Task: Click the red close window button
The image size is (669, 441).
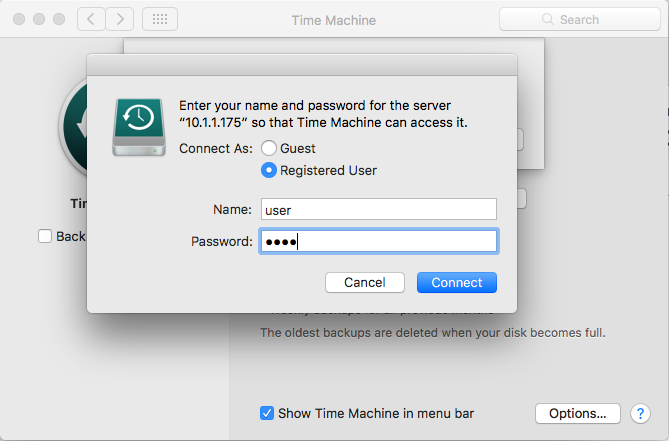Action: pos(19,19)
